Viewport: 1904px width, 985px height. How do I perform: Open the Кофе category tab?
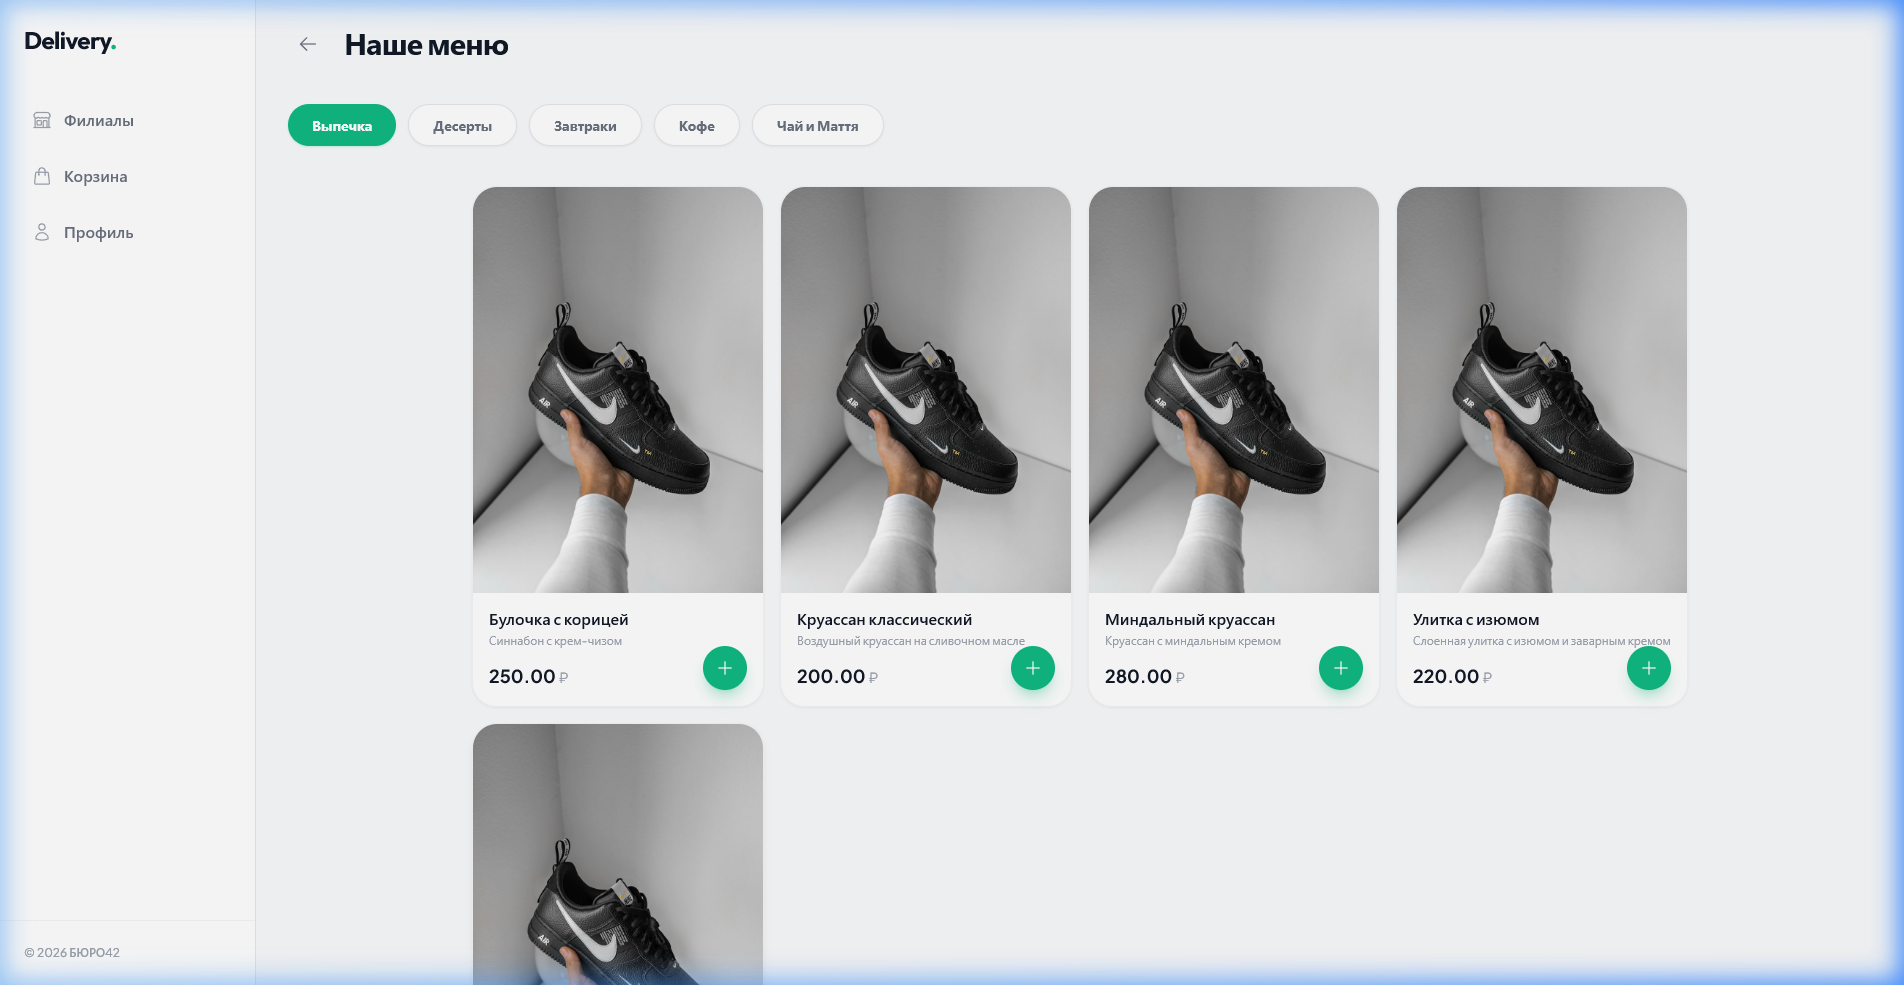coord(697,125)
